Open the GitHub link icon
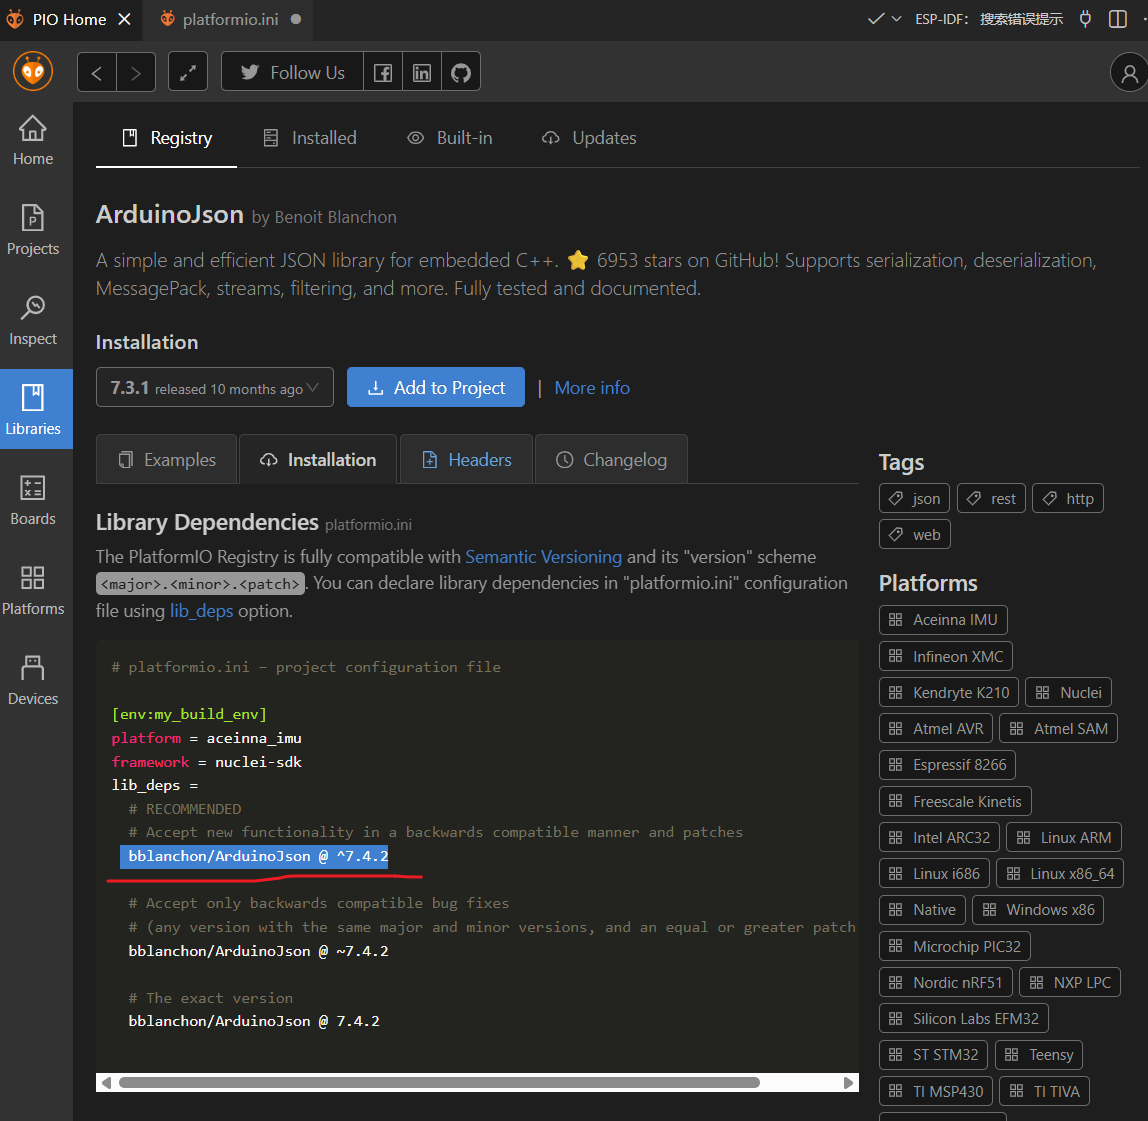1148x1121 pixels. 461,72
